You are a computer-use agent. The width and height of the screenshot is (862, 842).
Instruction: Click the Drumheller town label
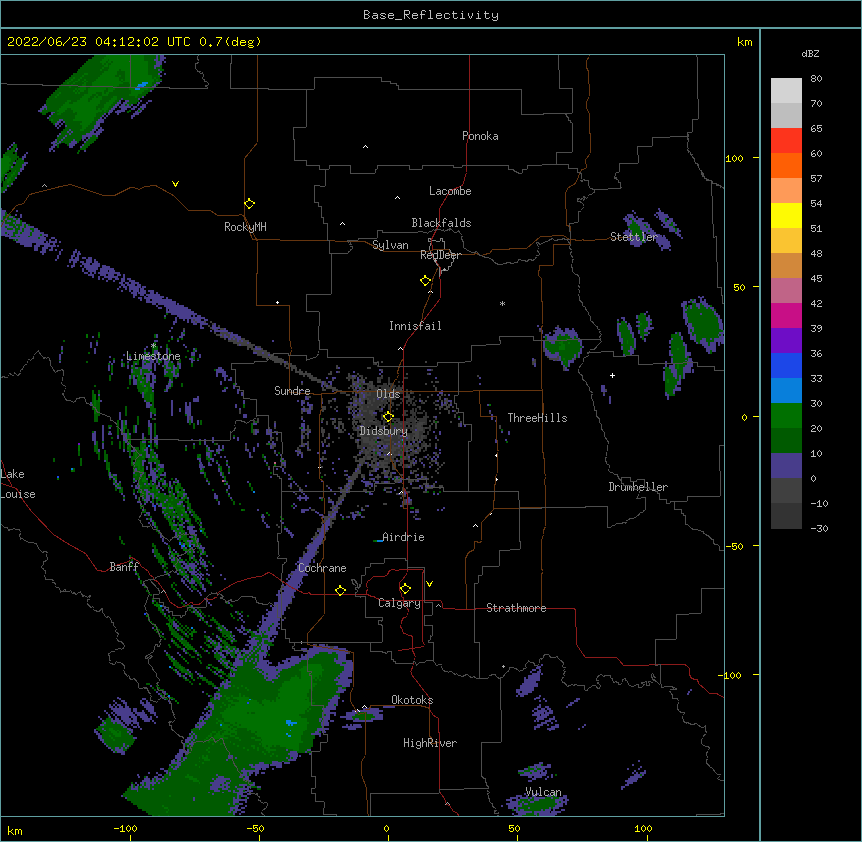[x=638, y=487]
